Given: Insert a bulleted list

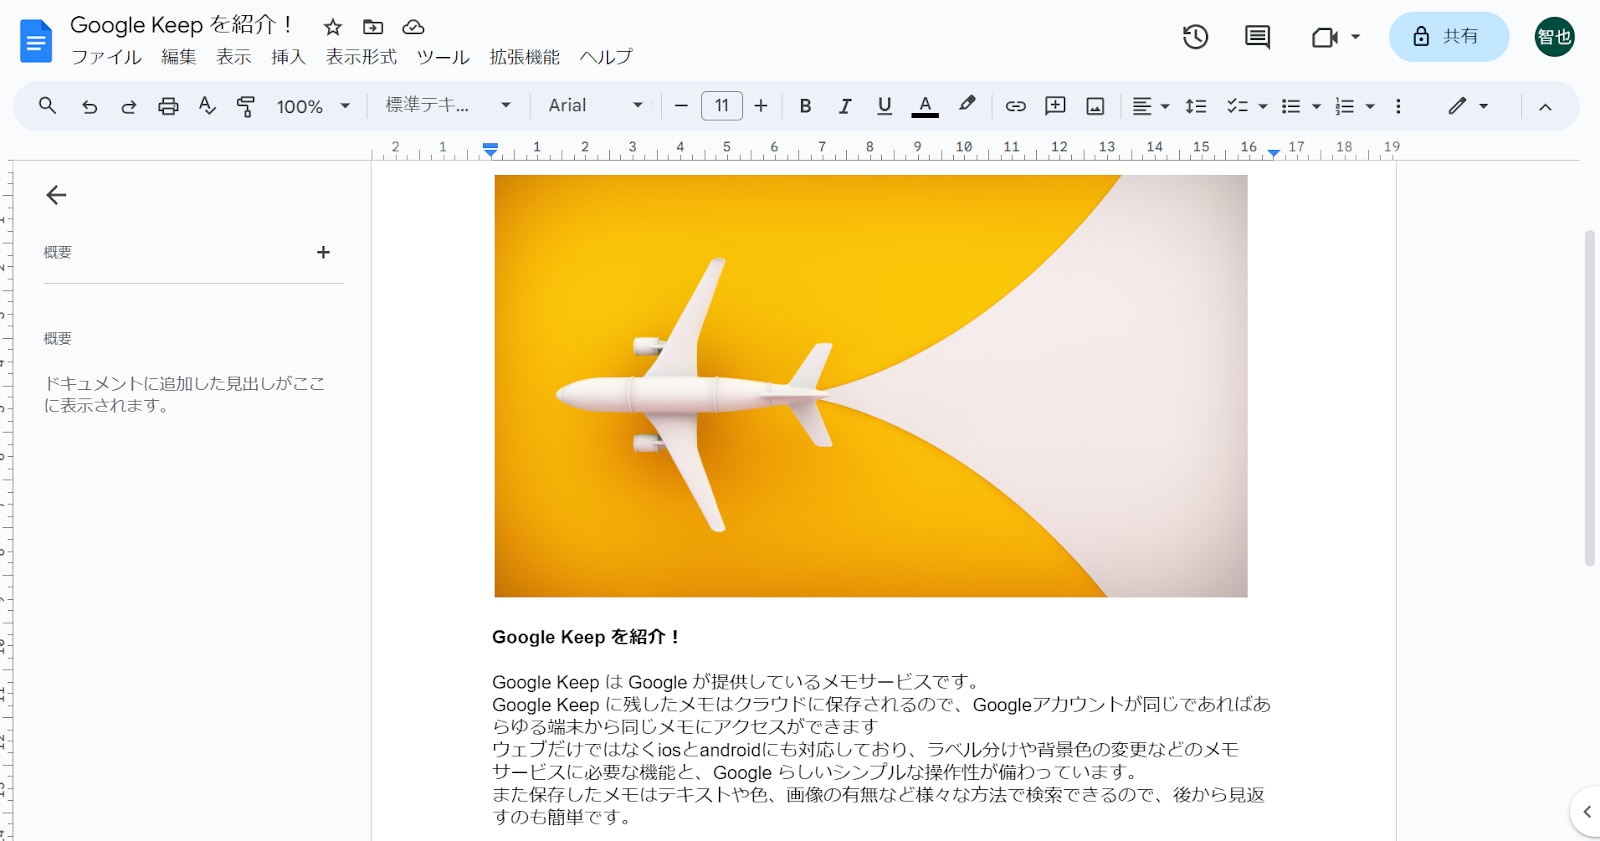Looking at the screenshot, I should tap(1291, 106).
